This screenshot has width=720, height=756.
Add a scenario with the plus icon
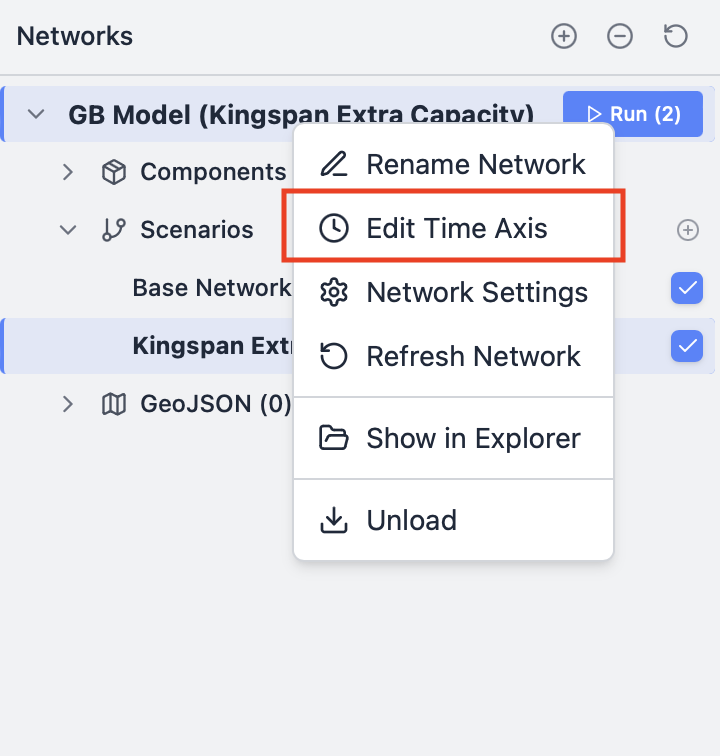(x=688, y=230)
